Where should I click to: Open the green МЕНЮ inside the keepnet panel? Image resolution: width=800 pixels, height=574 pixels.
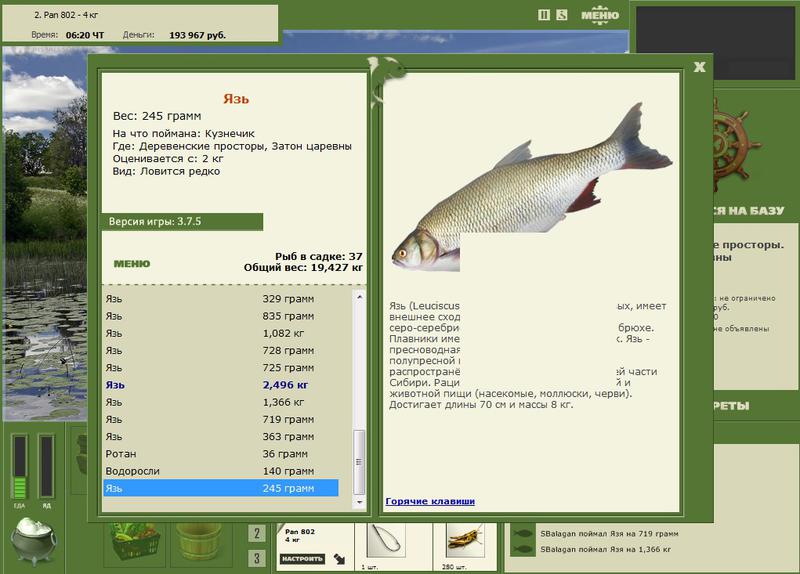(132, 264)
